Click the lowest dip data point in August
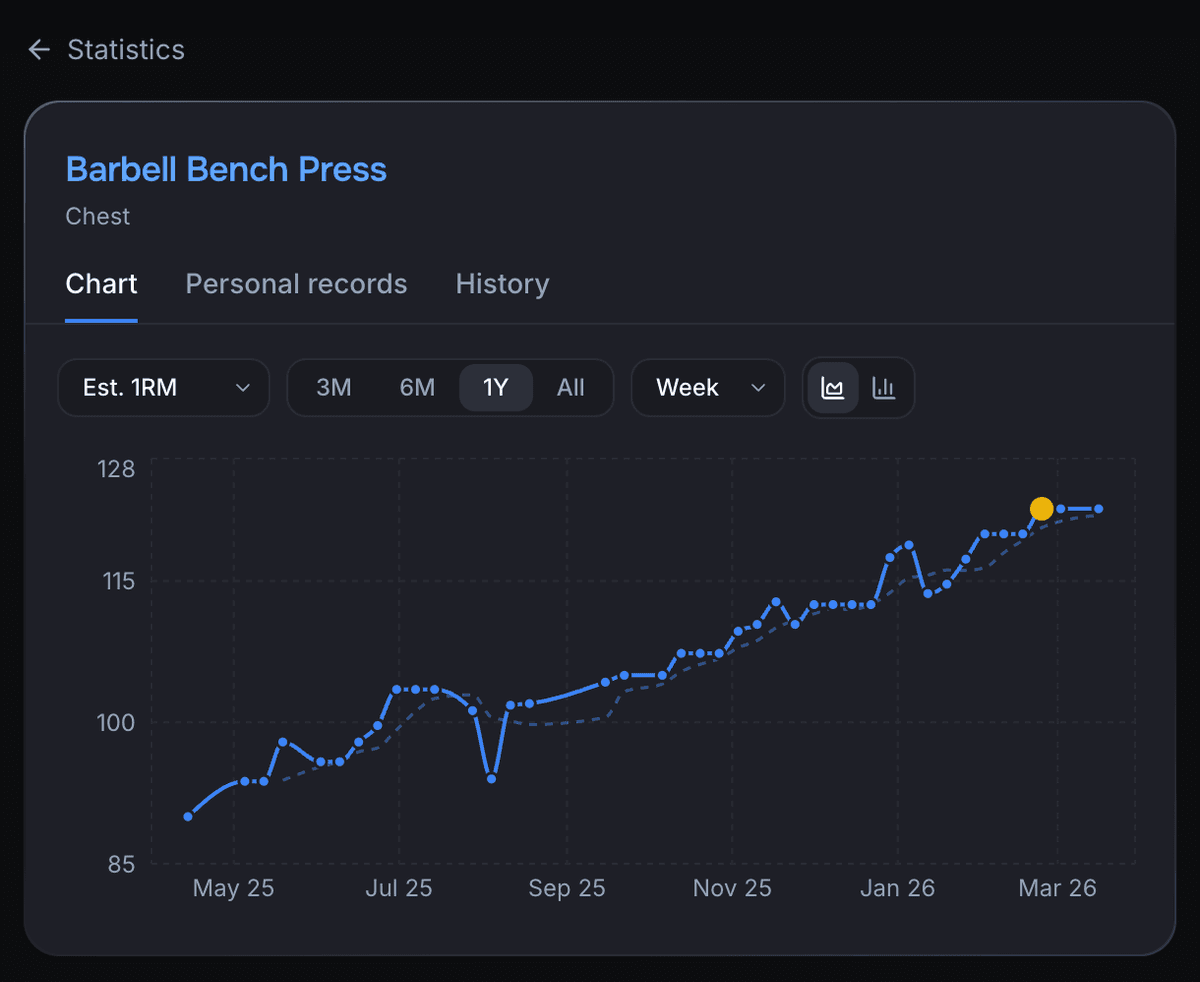The height and width of the screenshot is (982, 1200). tap(491, 778)
